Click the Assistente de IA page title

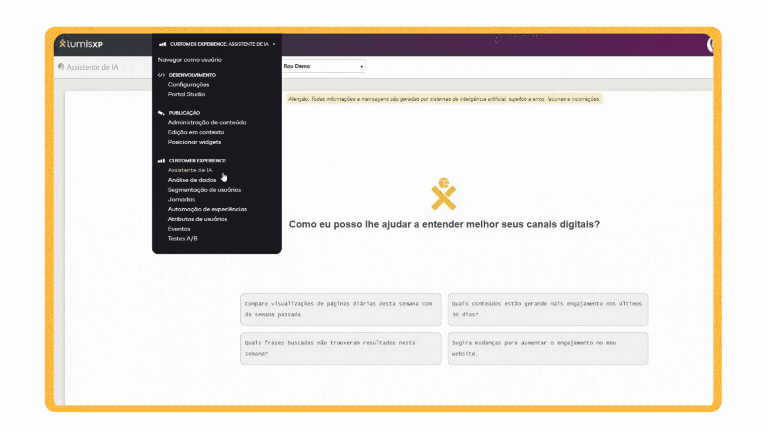point(92,67)
